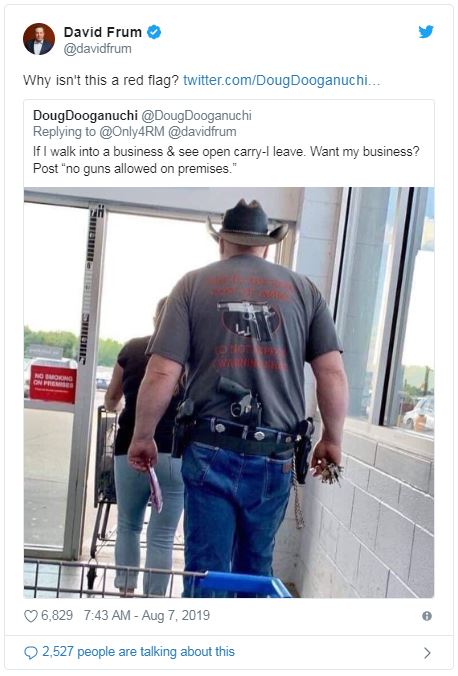Click the 'Why isn't this a red flag?' text
458x676 pixels.
pos(101,80)
